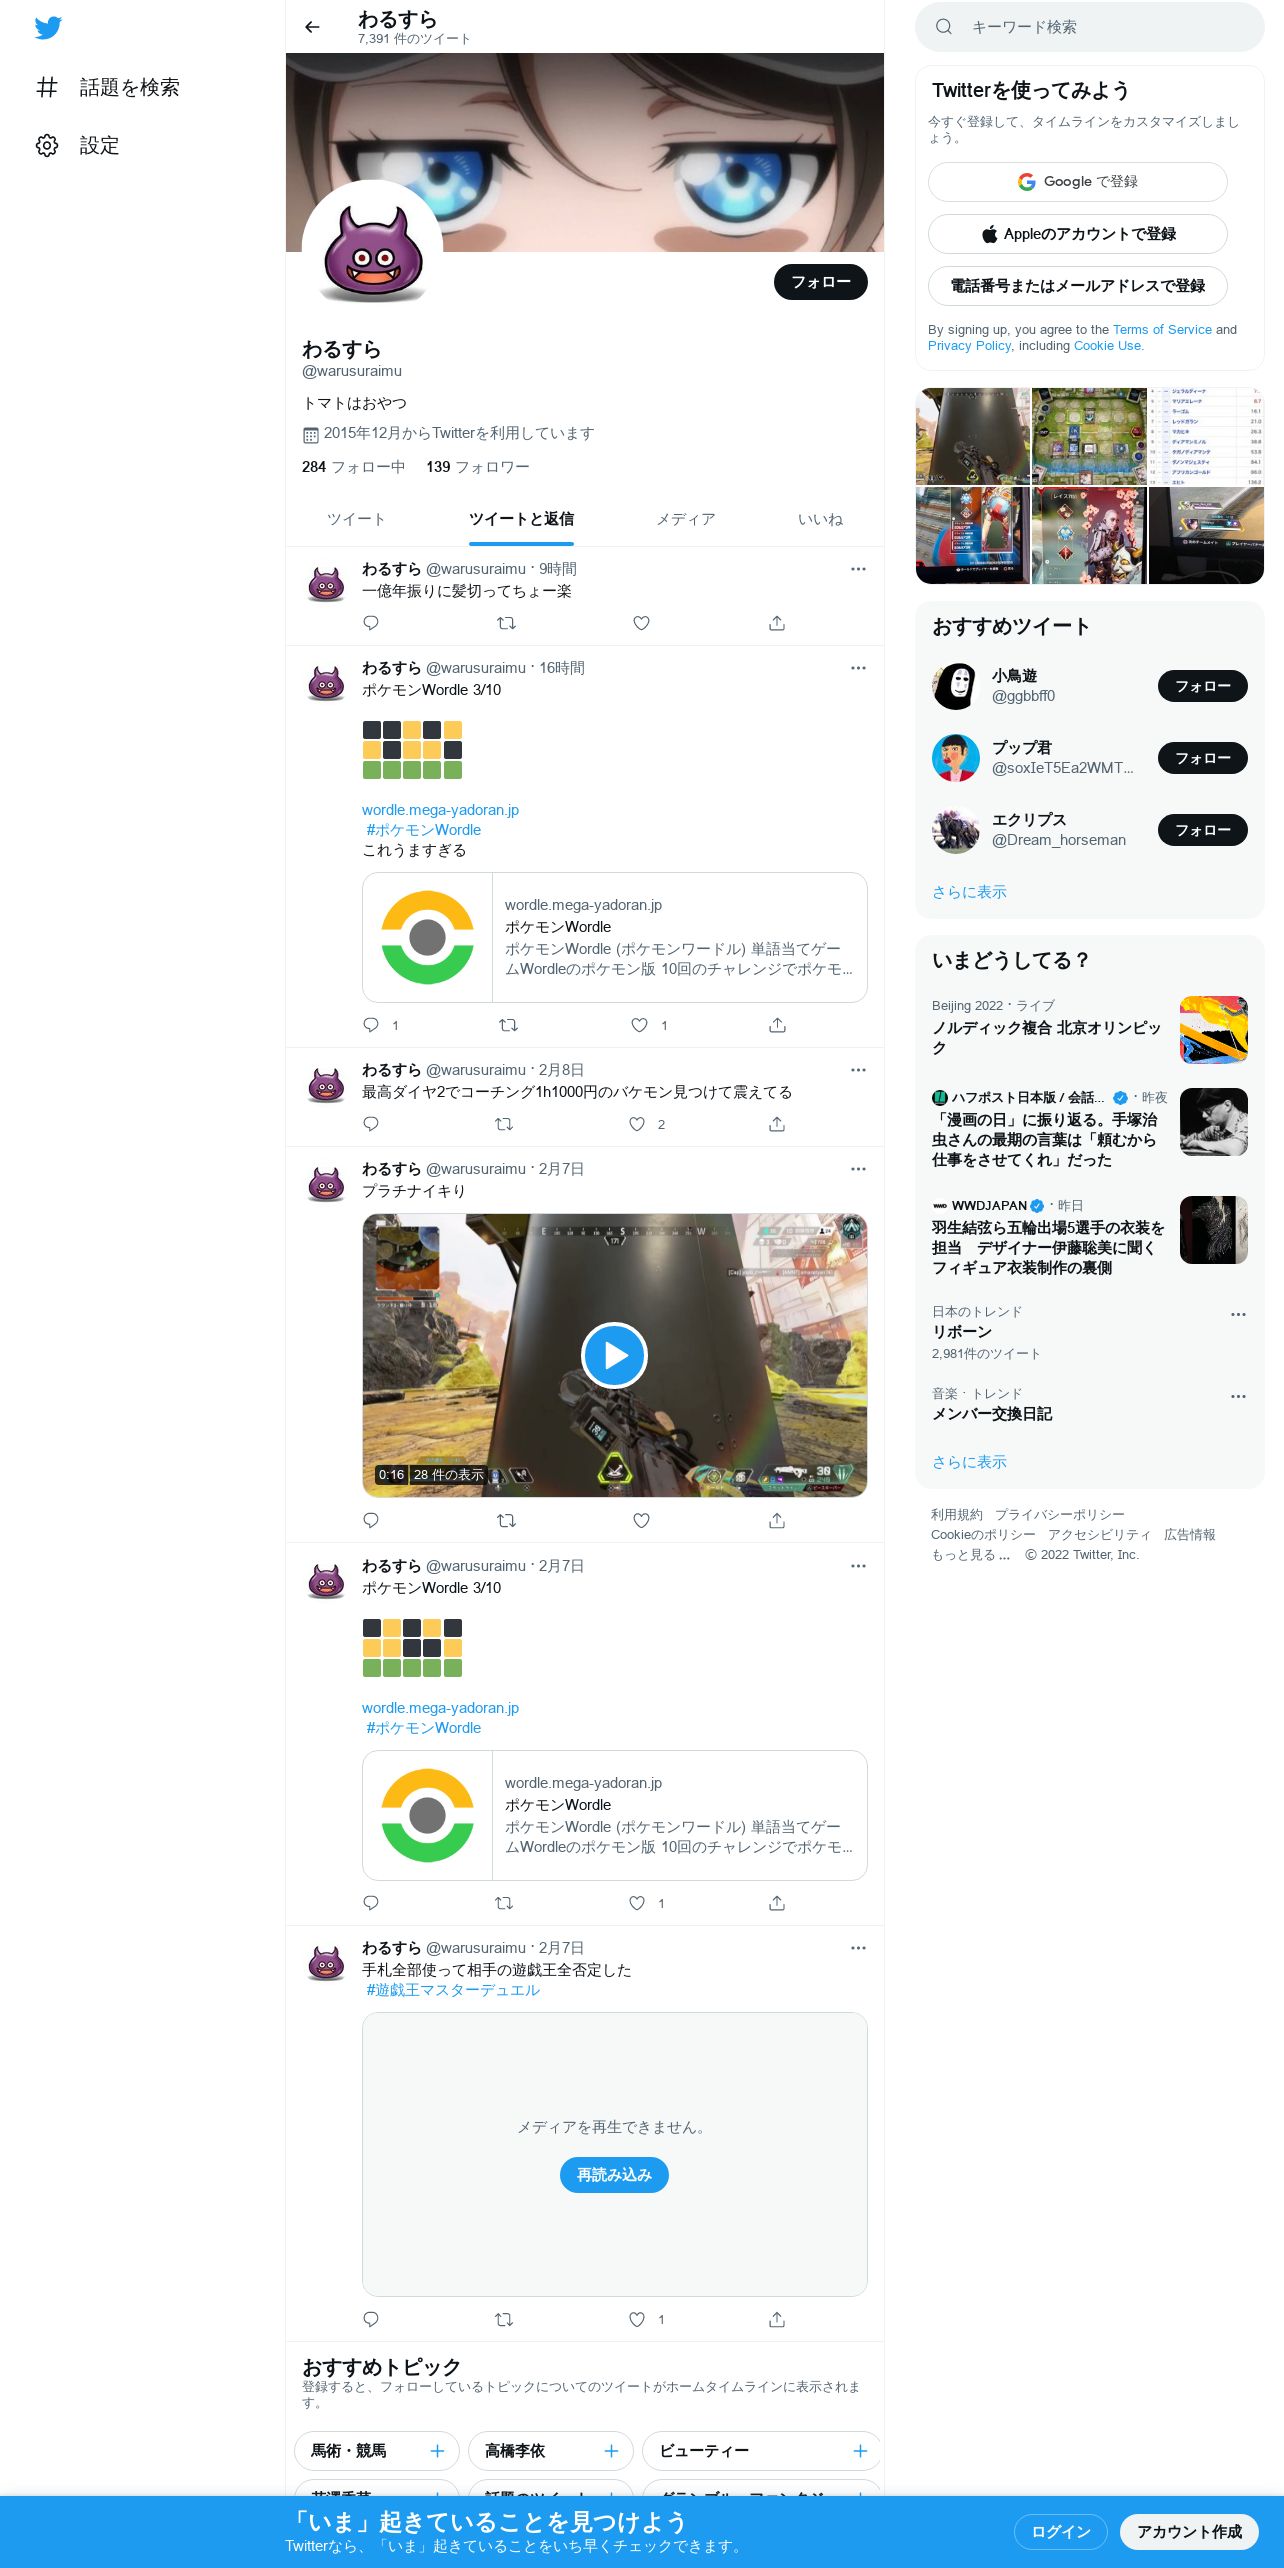Open 話題を検索 in the sidebar
The width and height of the screenshot is (1284, 2568).
click(108, 88)
